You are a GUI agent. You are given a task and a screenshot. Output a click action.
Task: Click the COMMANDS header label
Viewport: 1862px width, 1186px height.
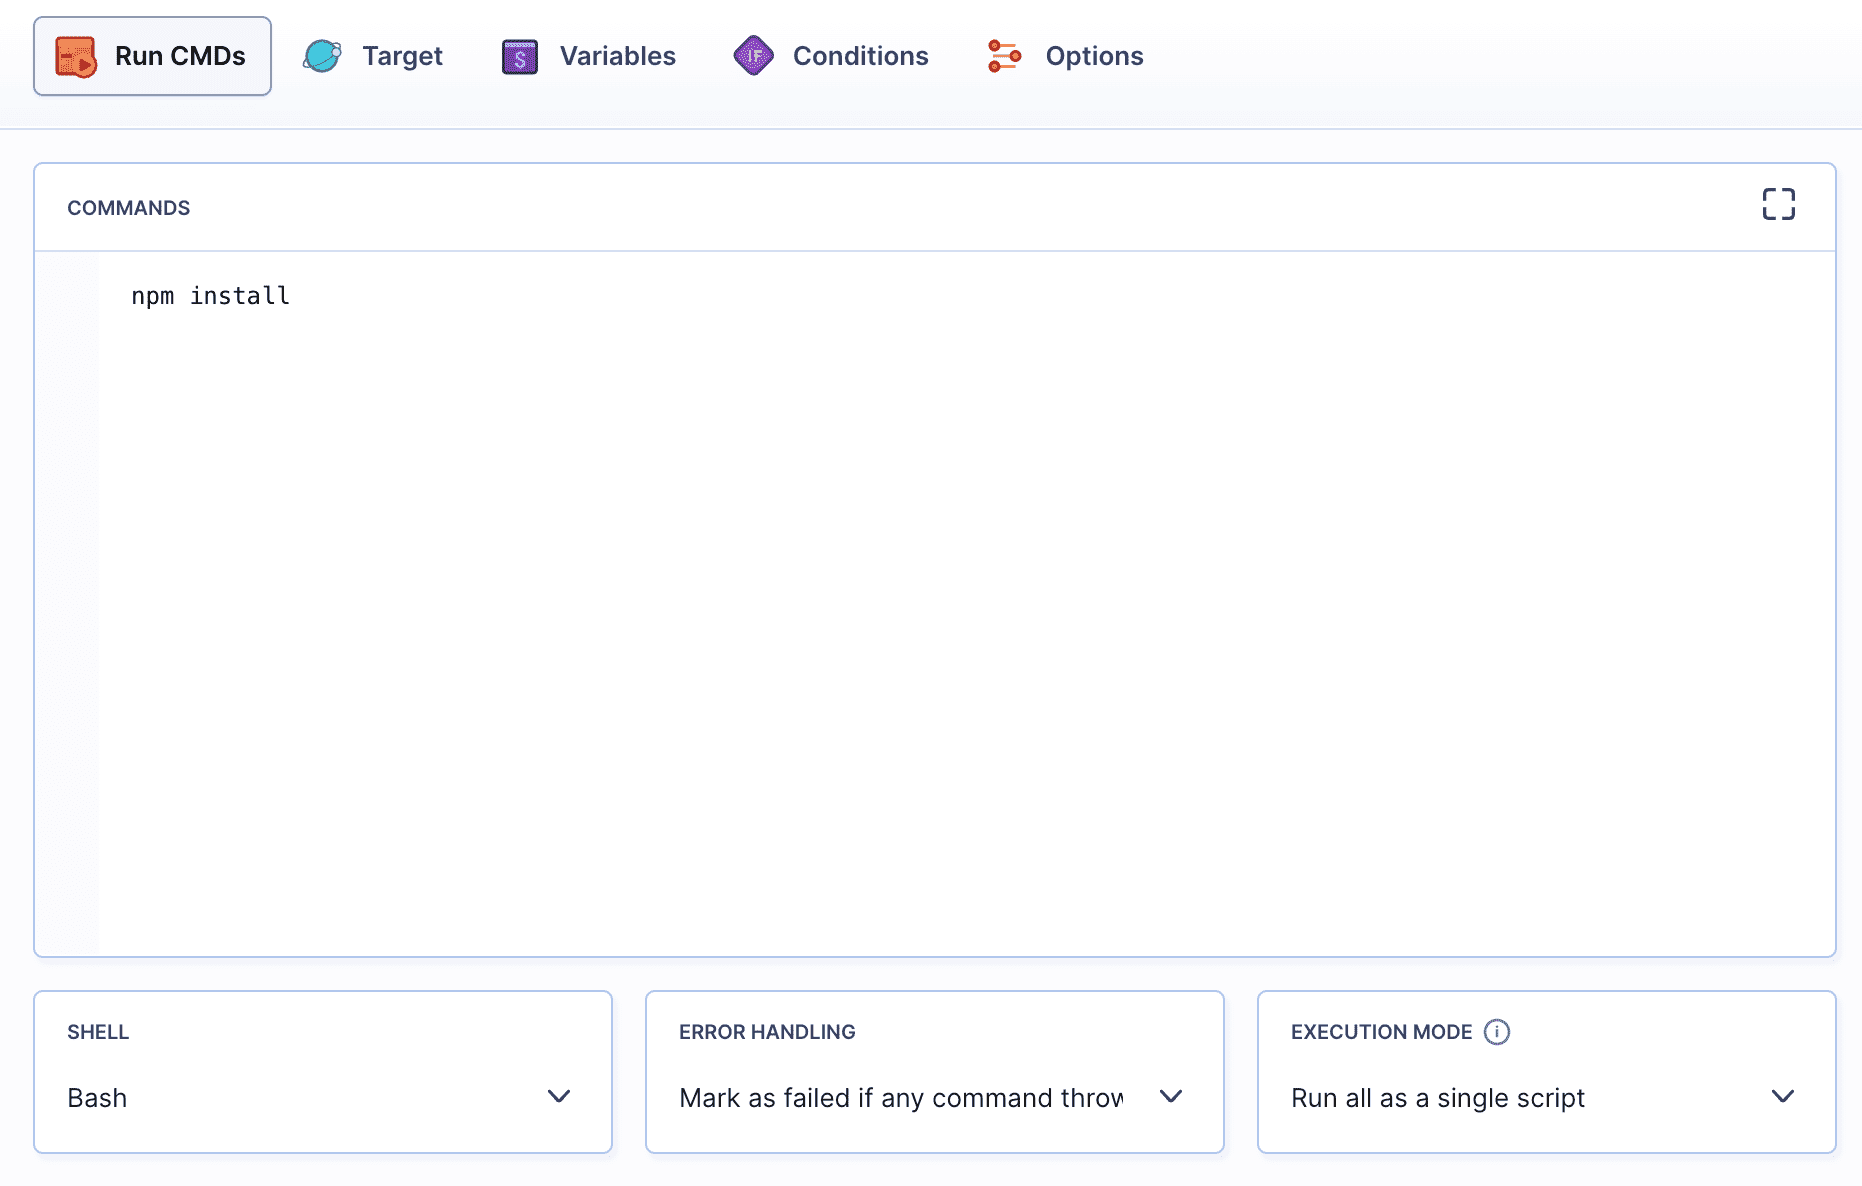129,208
